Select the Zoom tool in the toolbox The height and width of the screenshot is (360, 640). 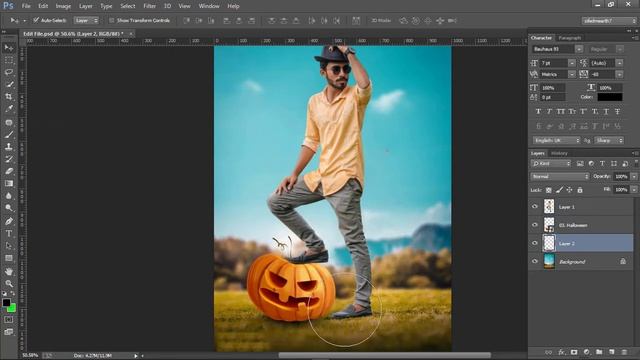pyautogui.click(x=9, y=284)
